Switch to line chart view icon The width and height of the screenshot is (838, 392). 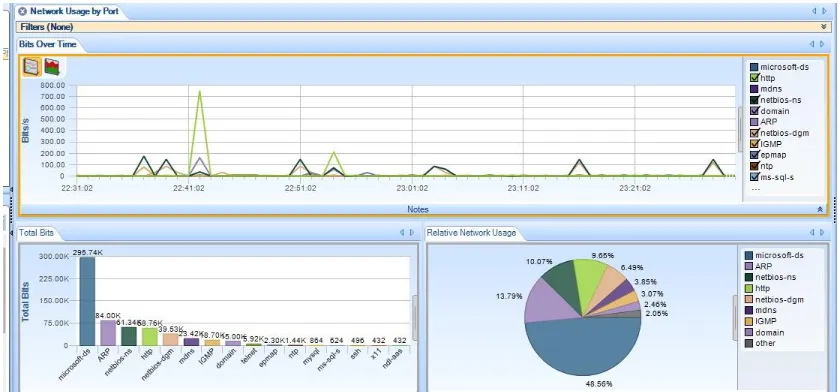32,67
